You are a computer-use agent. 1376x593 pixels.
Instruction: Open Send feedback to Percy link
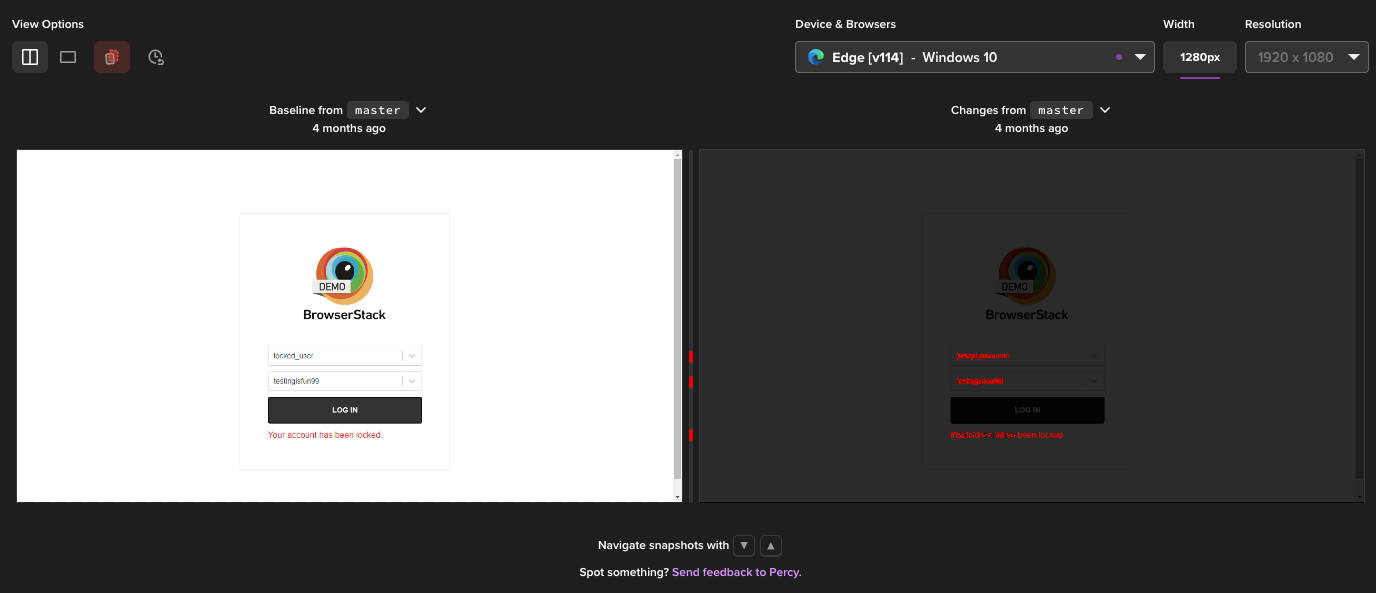[736, 572]
